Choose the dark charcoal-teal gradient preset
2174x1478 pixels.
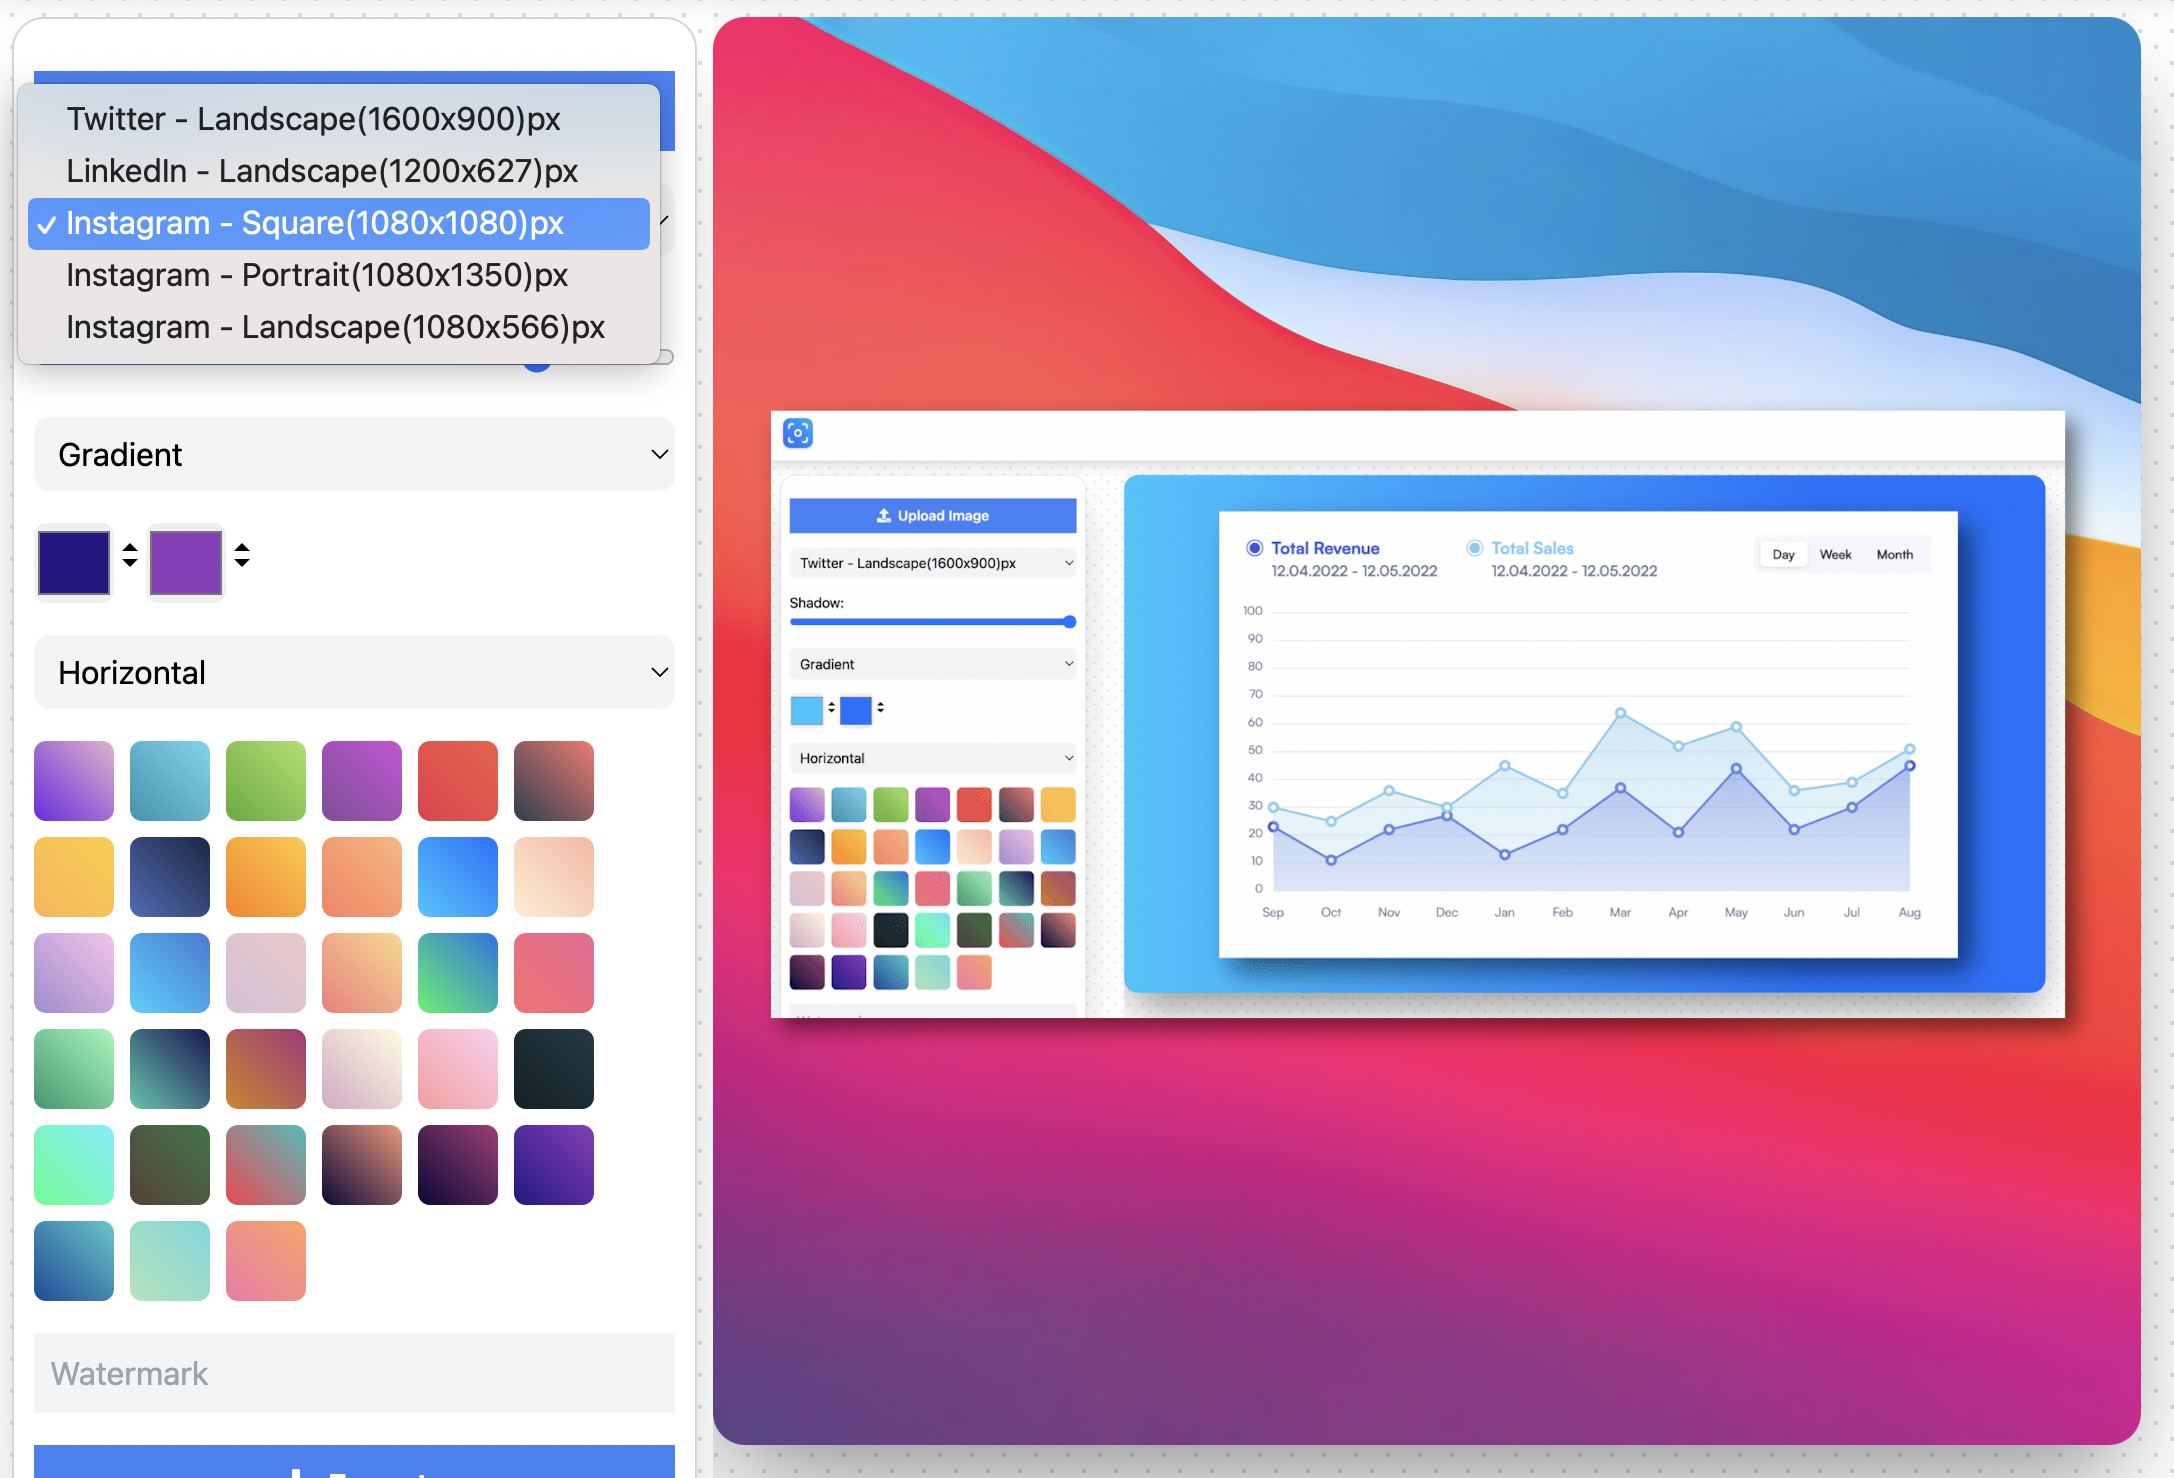coord(554,1069)
